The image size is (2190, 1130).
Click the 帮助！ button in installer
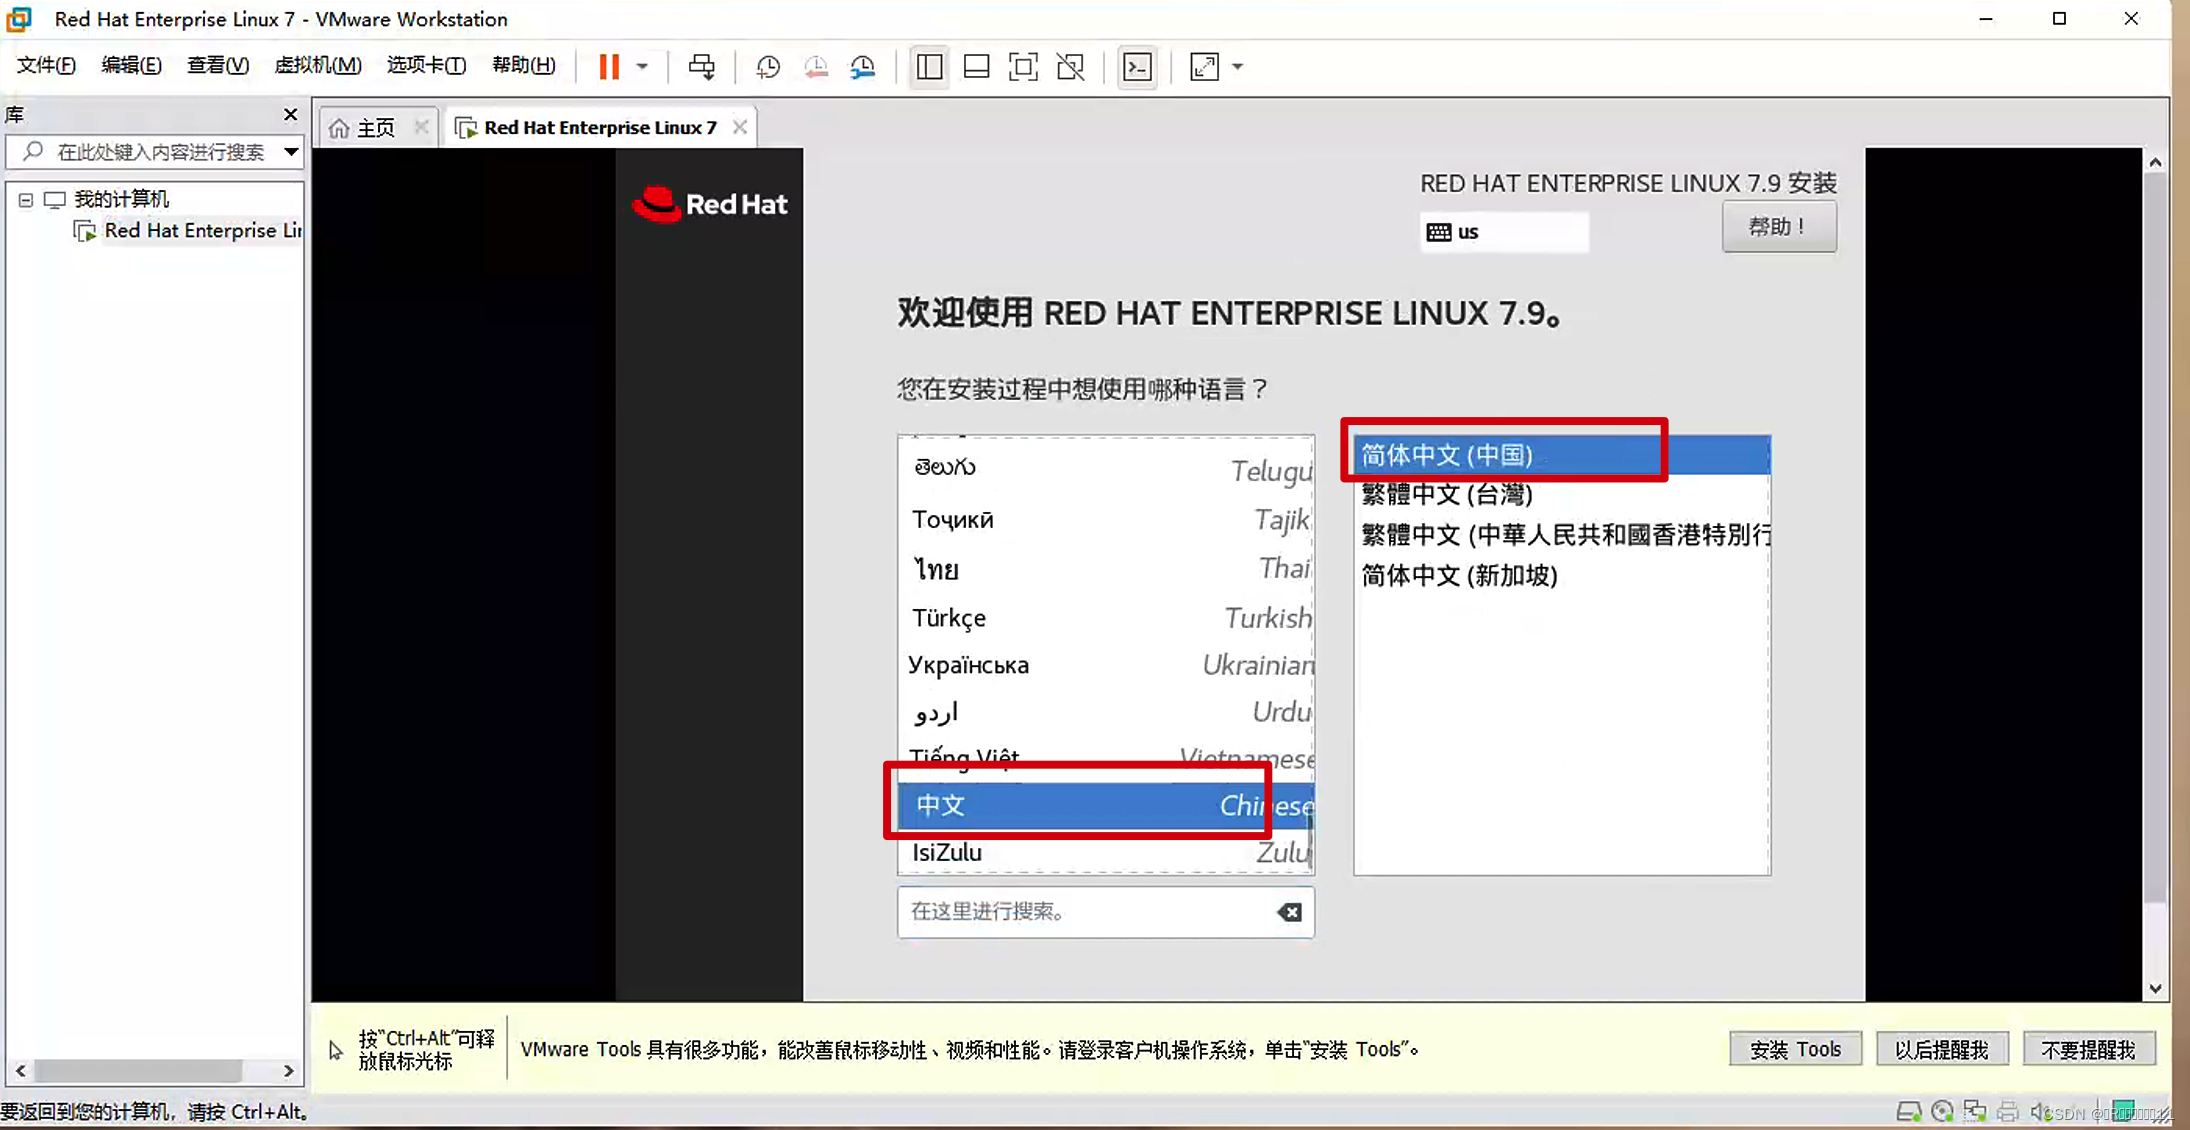pyautogui.click(x=1778, y=227)
